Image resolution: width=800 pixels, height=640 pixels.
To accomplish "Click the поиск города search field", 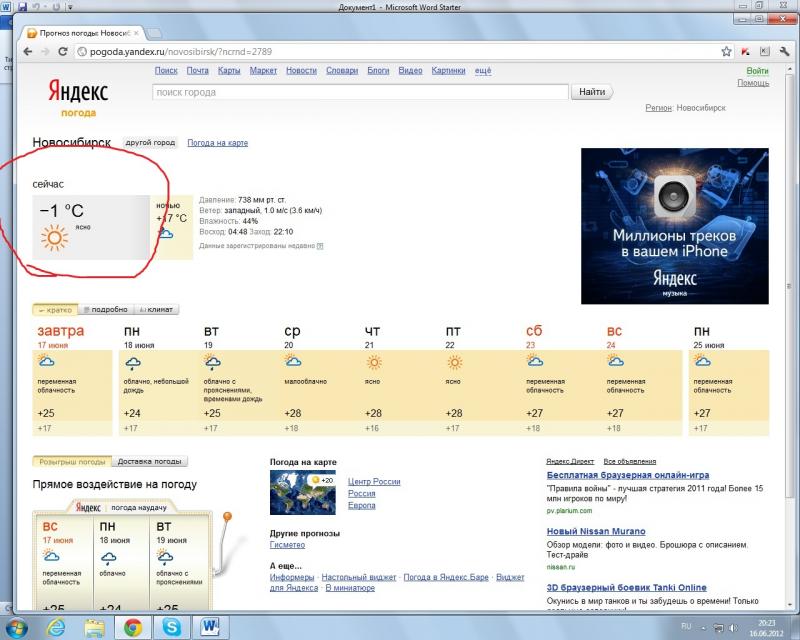I will pyautogui.click(x=360, y=92).
